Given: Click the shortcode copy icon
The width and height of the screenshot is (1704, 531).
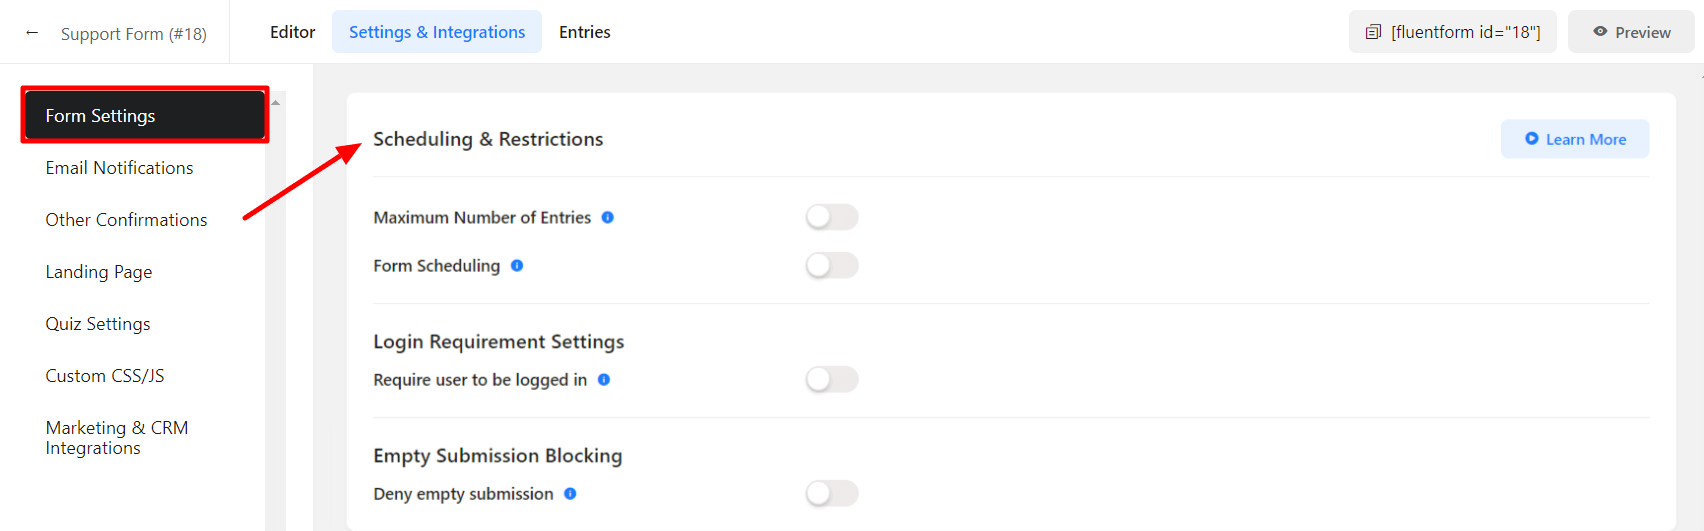Looking at the screenshot, I should pyautogui.click(x=1373, y=32).
